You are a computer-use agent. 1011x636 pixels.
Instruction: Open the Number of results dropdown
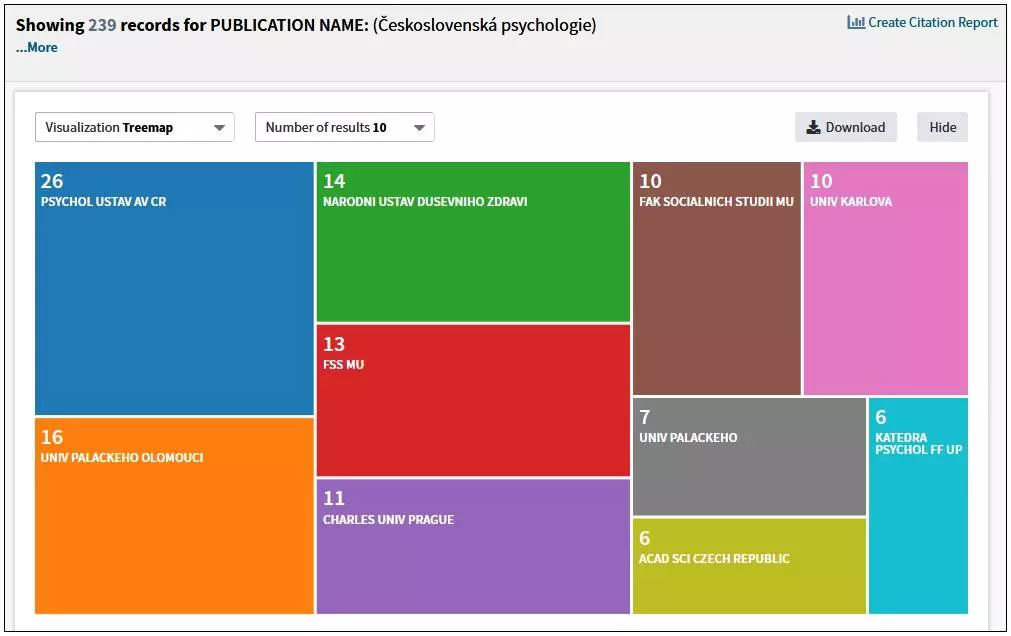point(344,127)
